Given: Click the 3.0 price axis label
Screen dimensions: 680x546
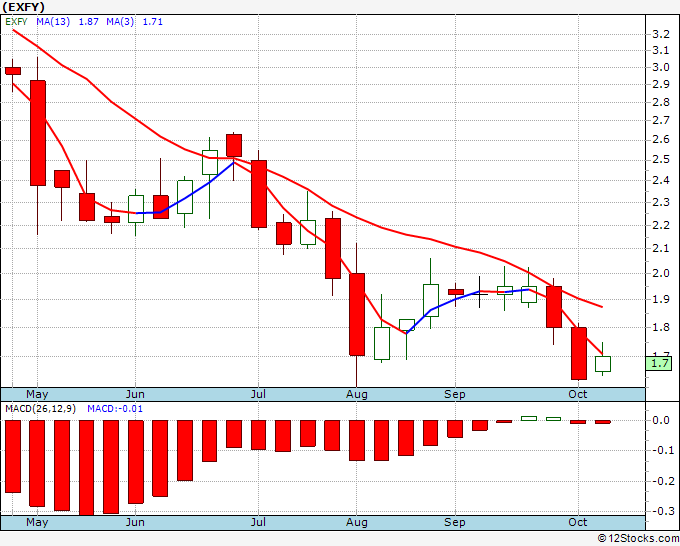Looking at the screenshot, I should 660,67.
